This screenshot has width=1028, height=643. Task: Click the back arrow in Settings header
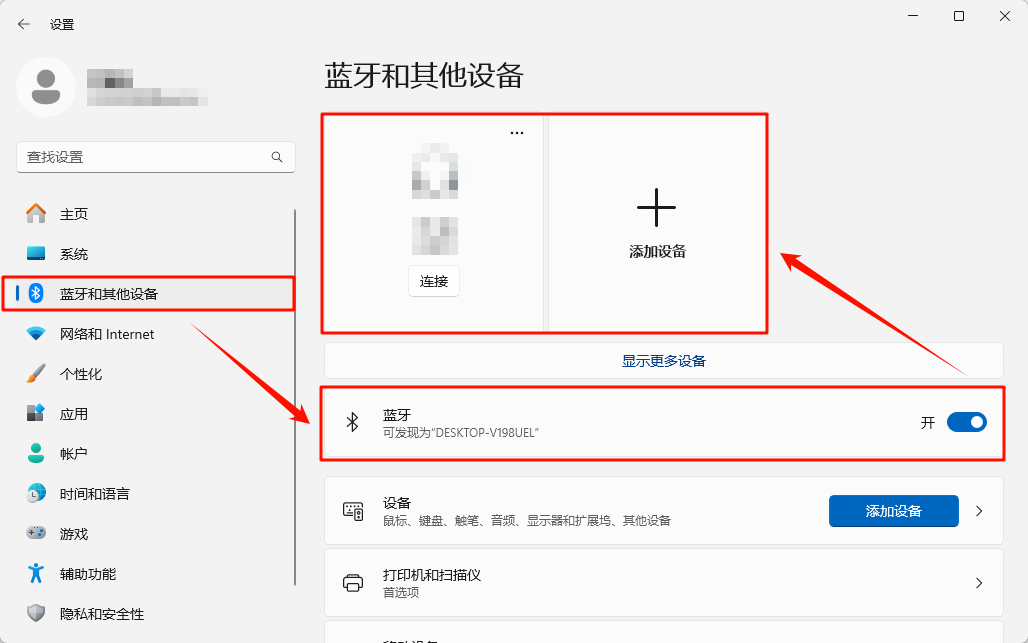24,24
